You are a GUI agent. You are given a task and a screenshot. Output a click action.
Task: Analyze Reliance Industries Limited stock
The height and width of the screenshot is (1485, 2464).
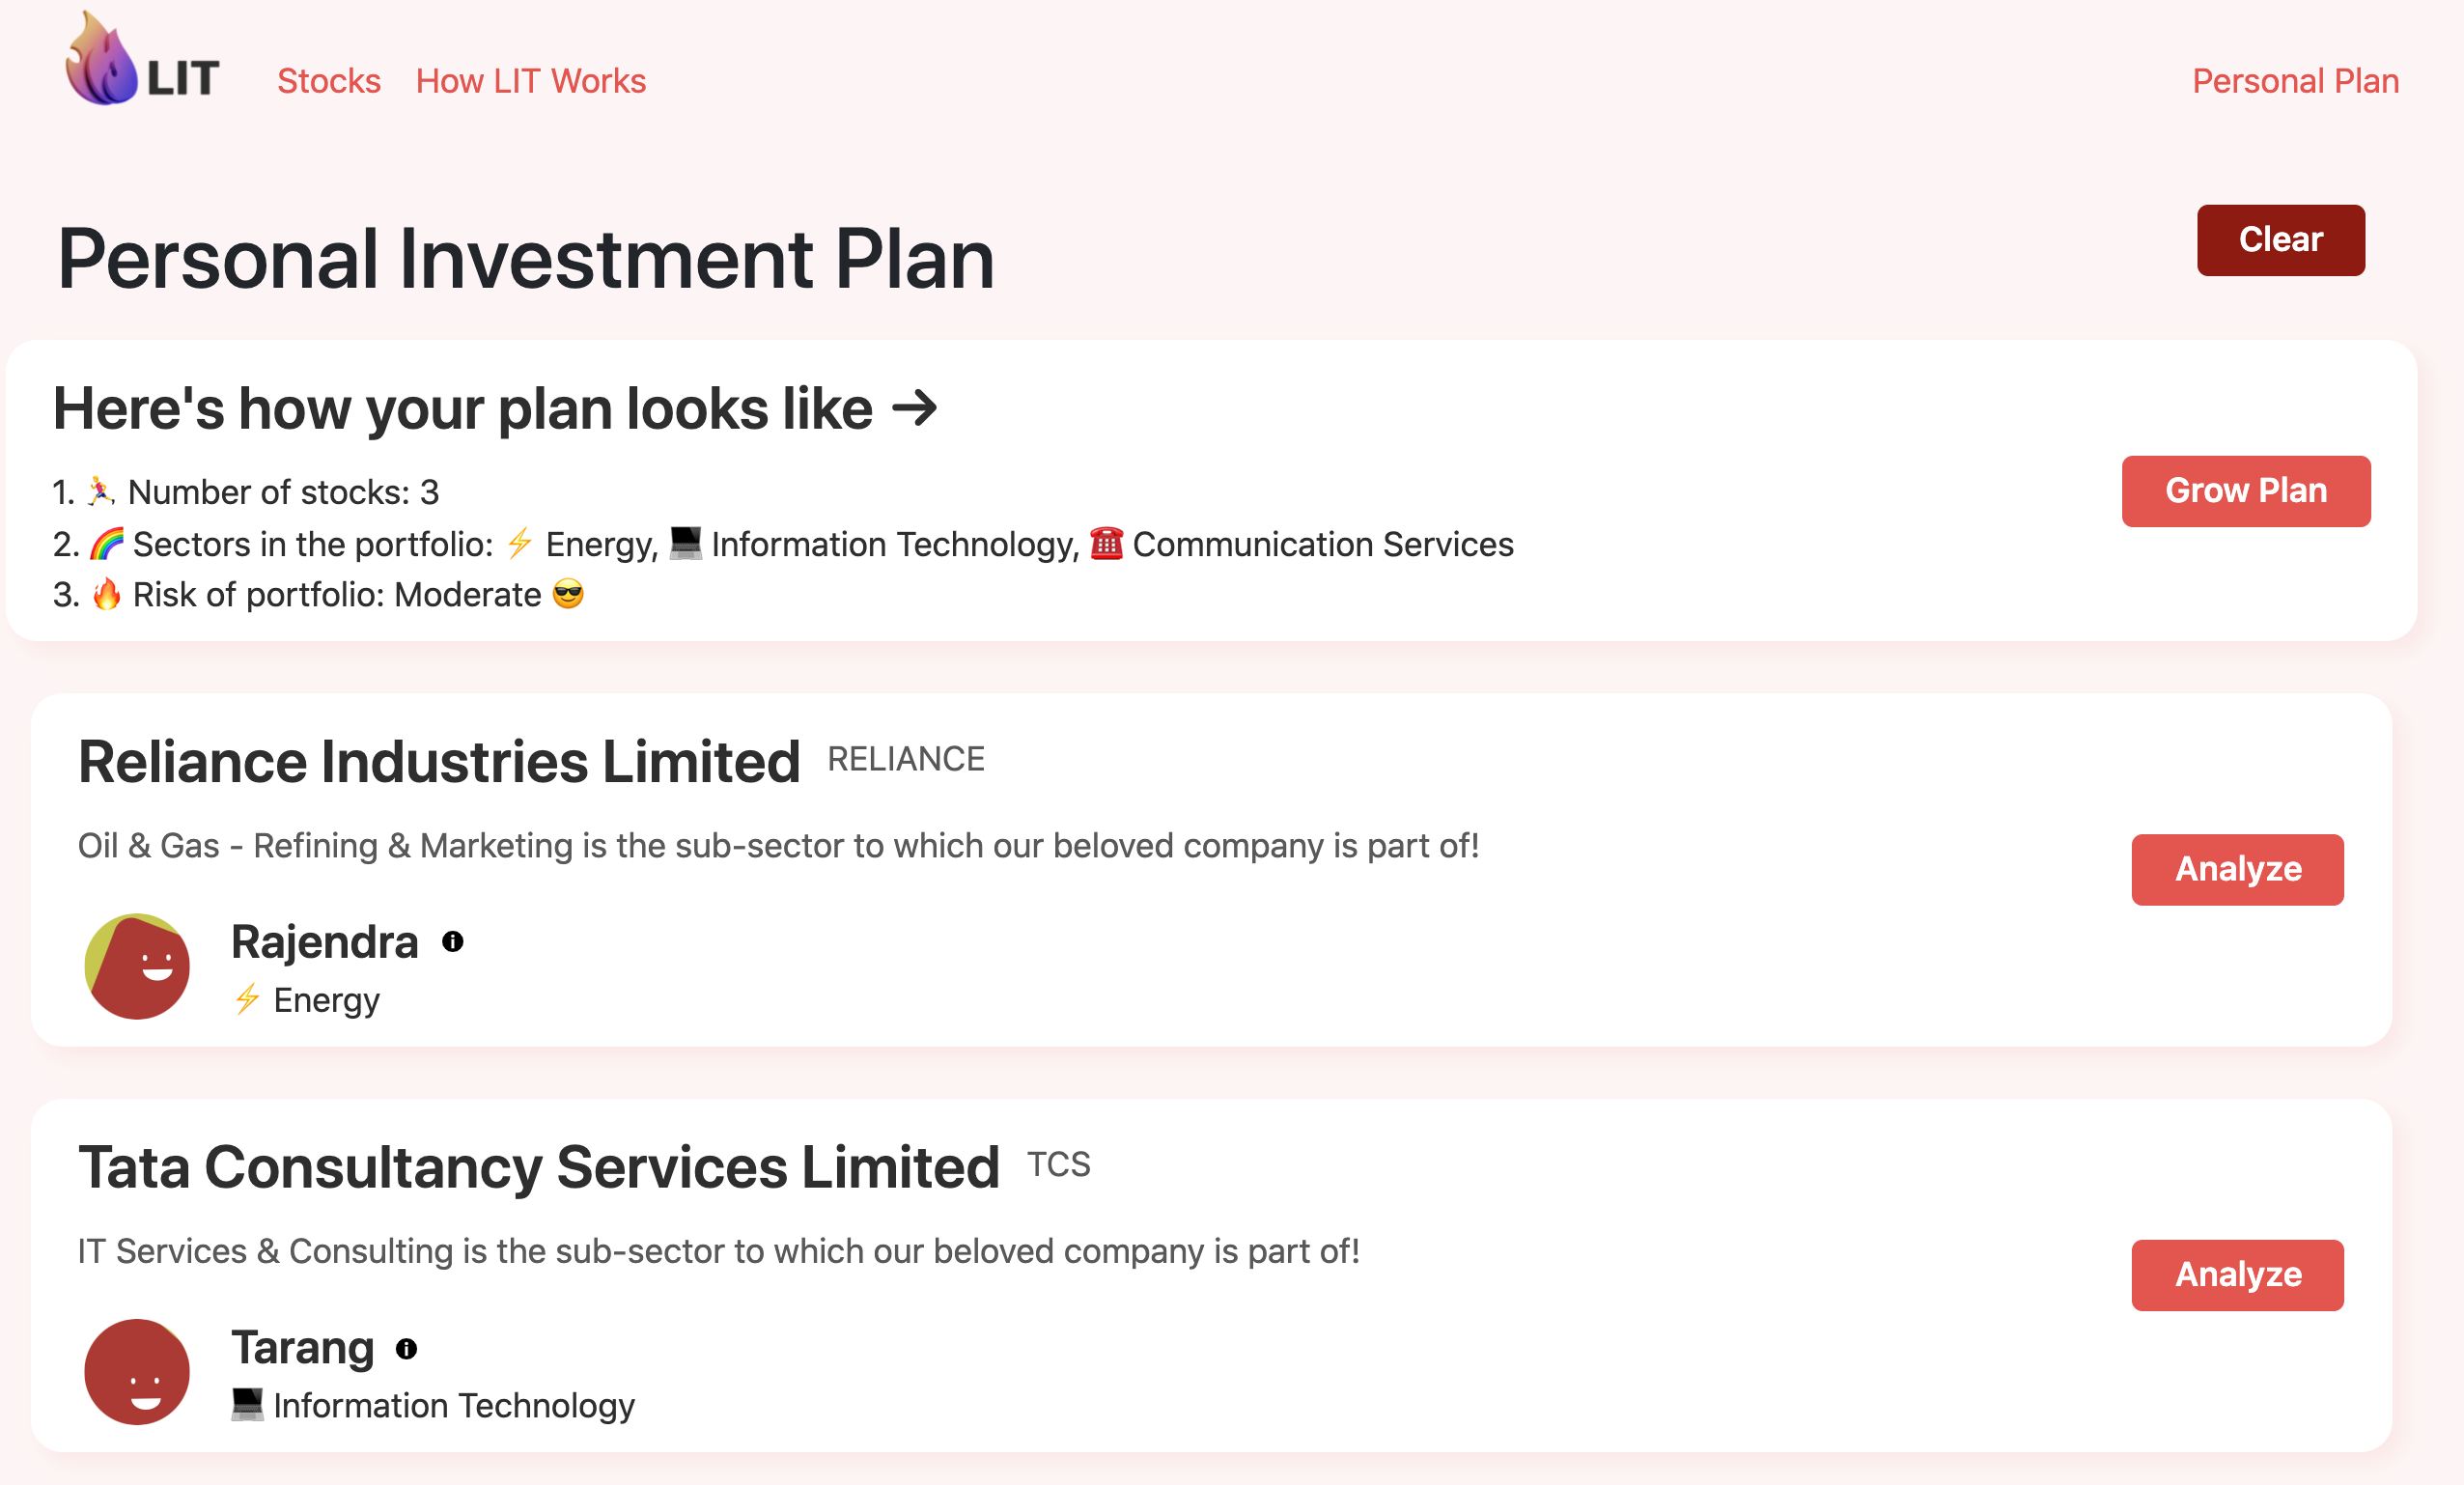pos(2237,869)
